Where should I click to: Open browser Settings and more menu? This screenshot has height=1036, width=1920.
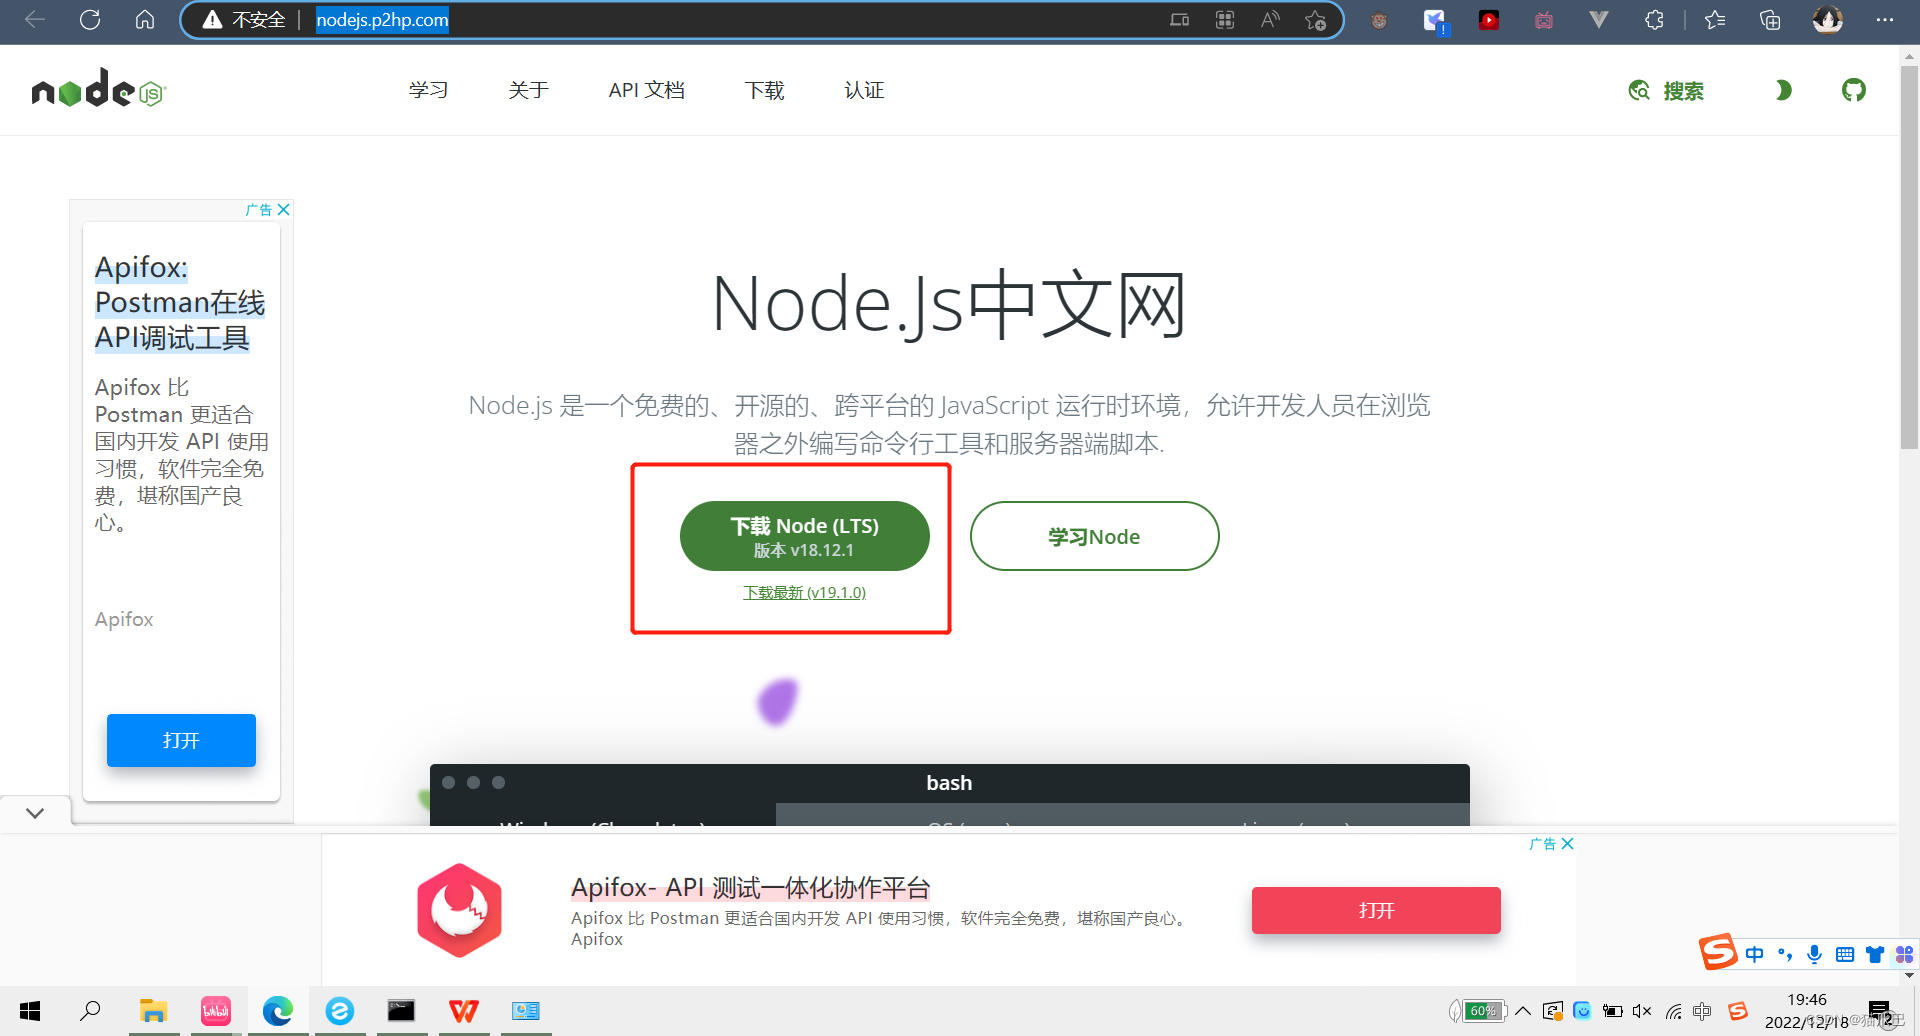pos(1885,20)
